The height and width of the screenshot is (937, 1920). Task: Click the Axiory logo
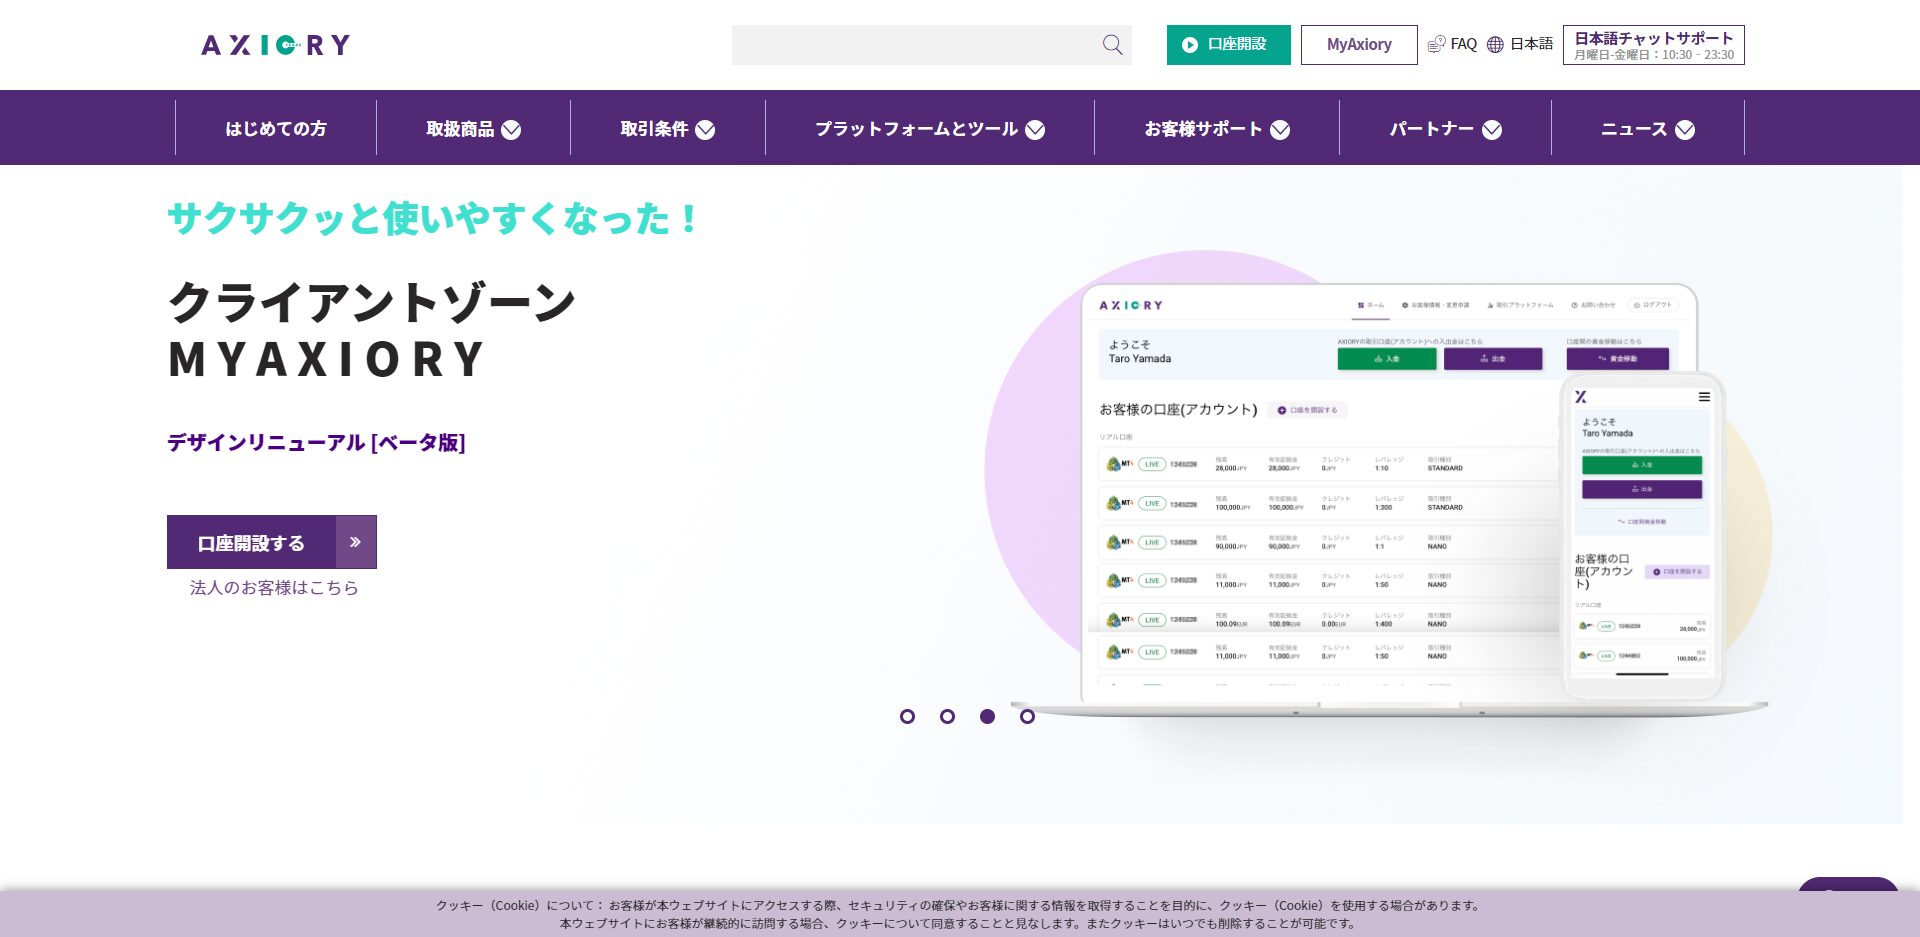coord(275,45)
